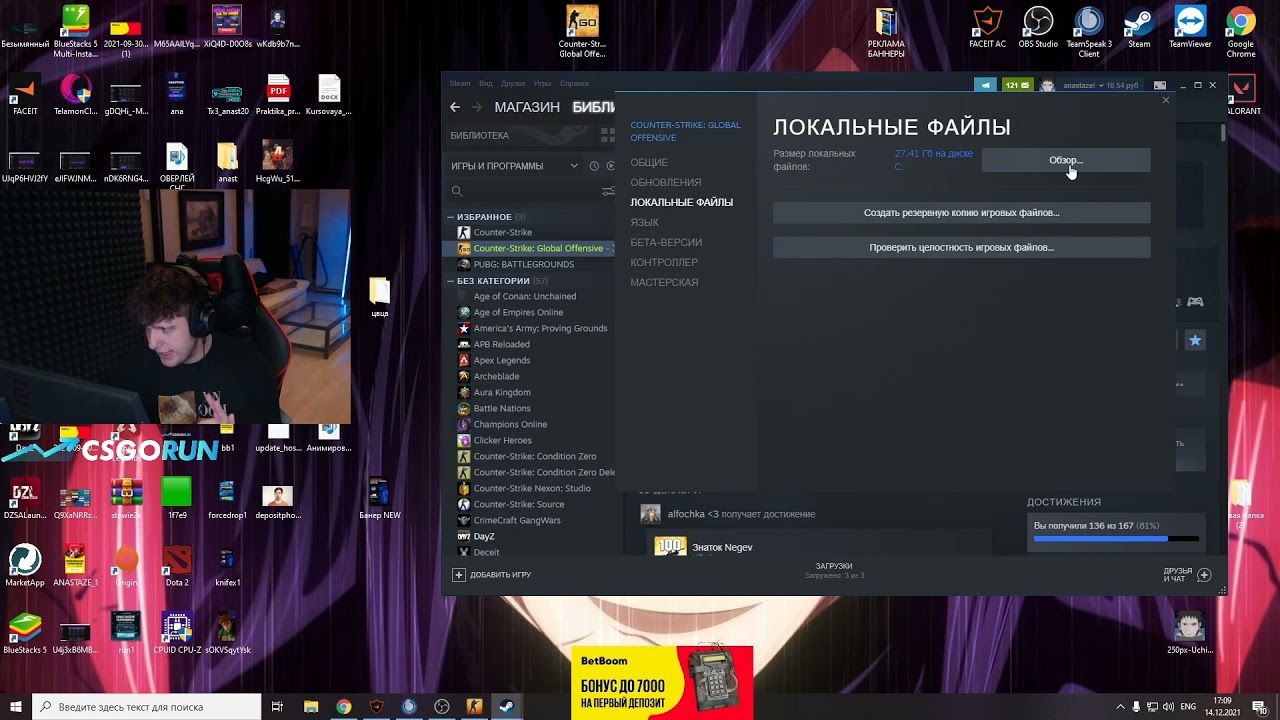The height and width of the screenshot is (720, 1280).
Task: Click ДОБАВИТЬ ИГРУ add game button
Action: coord(492,575)
